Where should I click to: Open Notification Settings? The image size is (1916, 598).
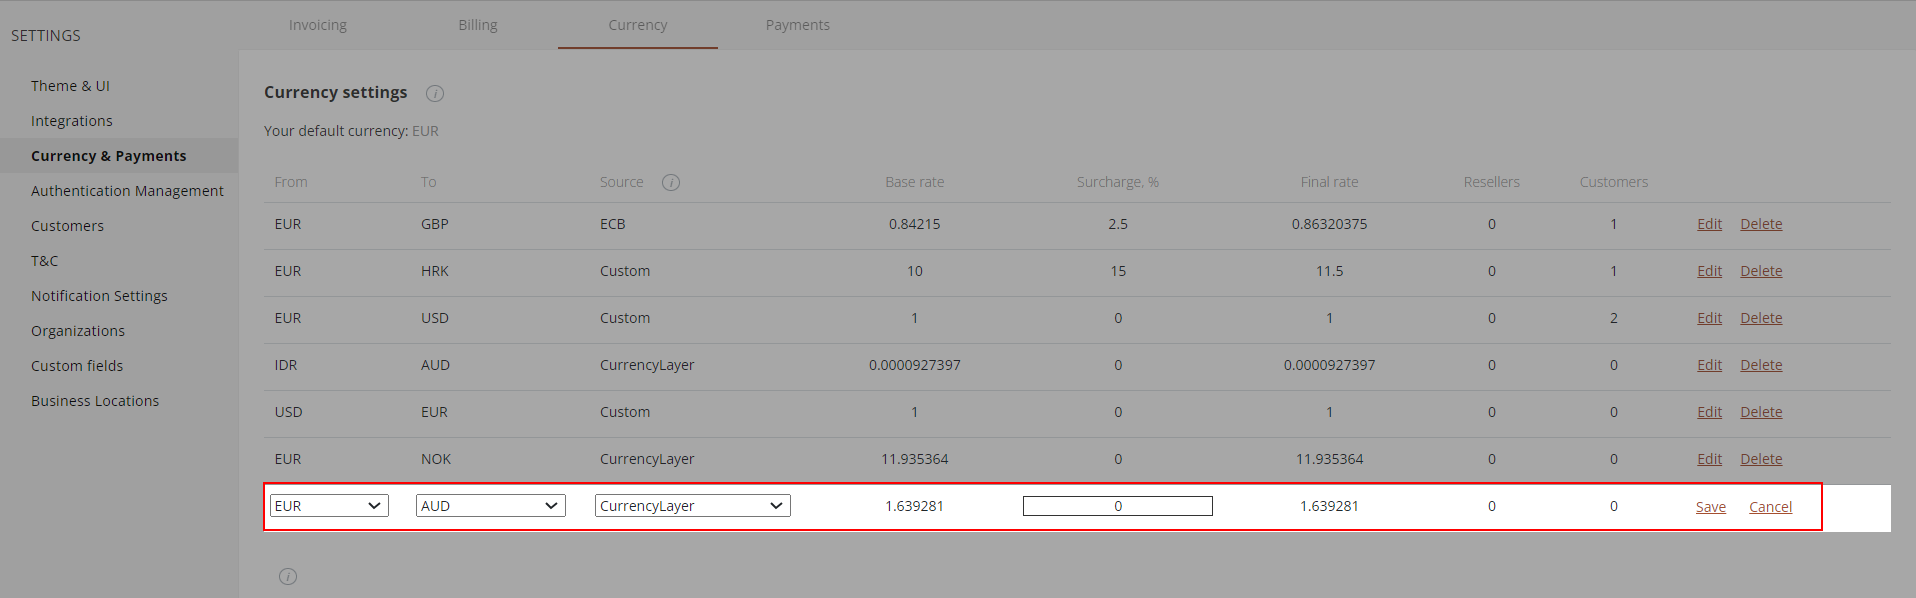(x=99, y=296)
